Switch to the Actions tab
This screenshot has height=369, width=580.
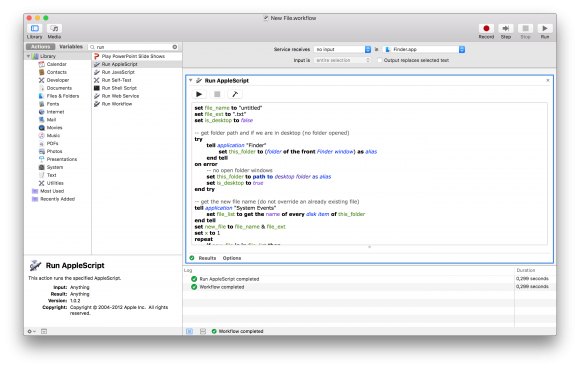point(41,47)
